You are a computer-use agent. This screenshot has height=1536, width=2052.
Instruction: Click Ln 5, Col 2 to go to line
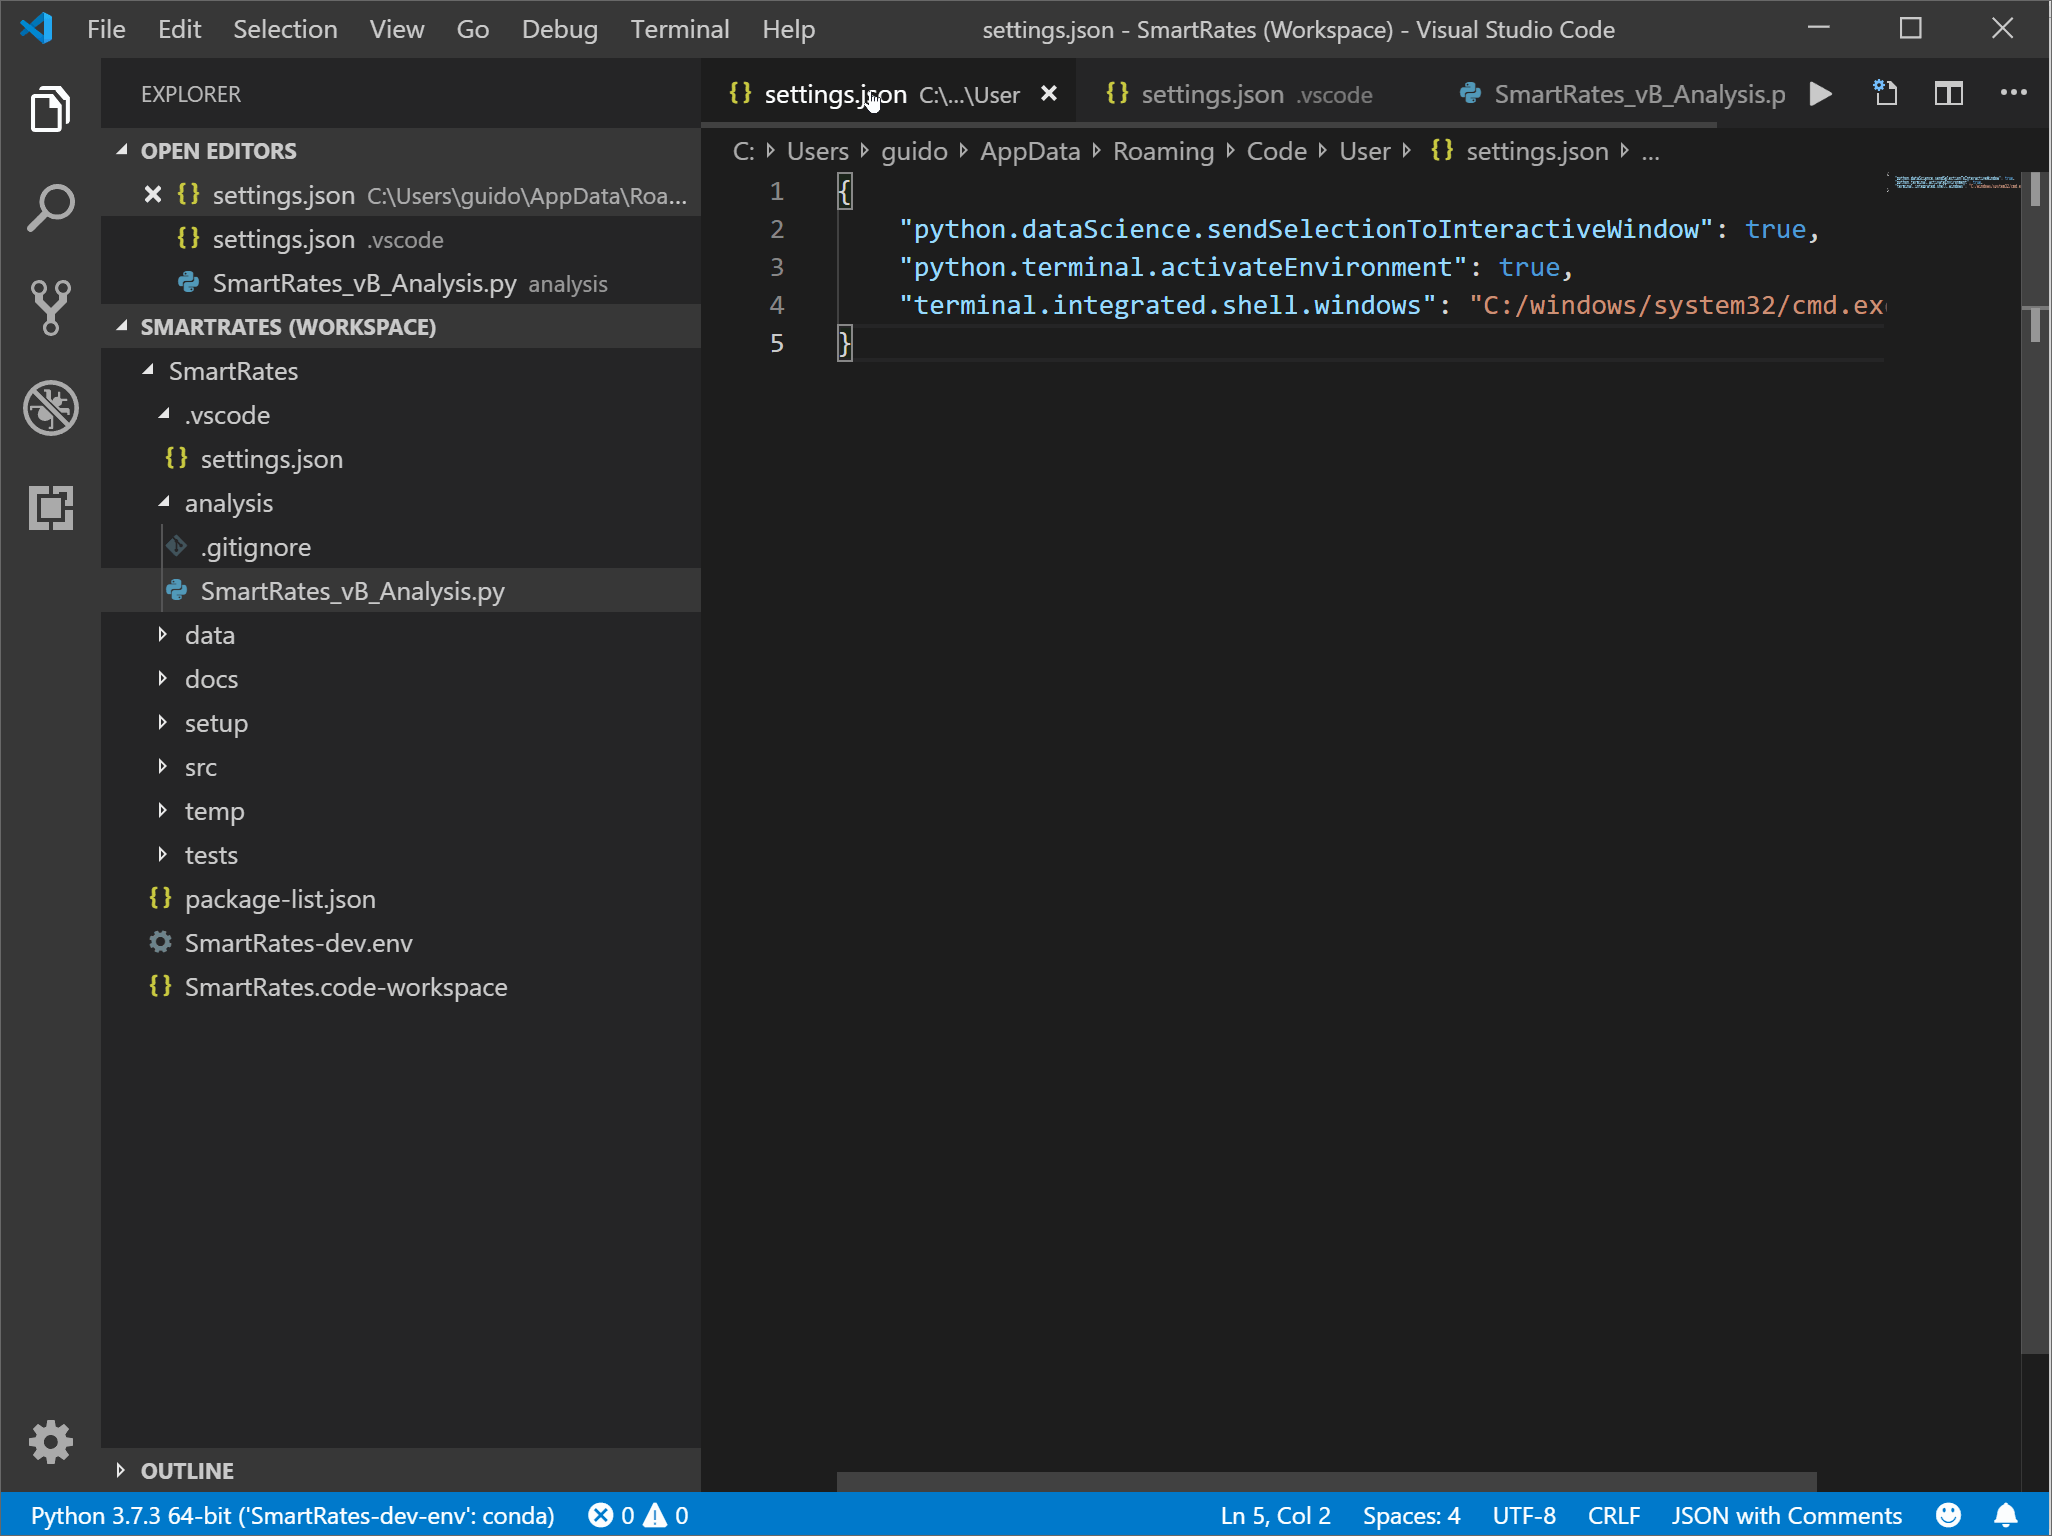(1274, 1515)
